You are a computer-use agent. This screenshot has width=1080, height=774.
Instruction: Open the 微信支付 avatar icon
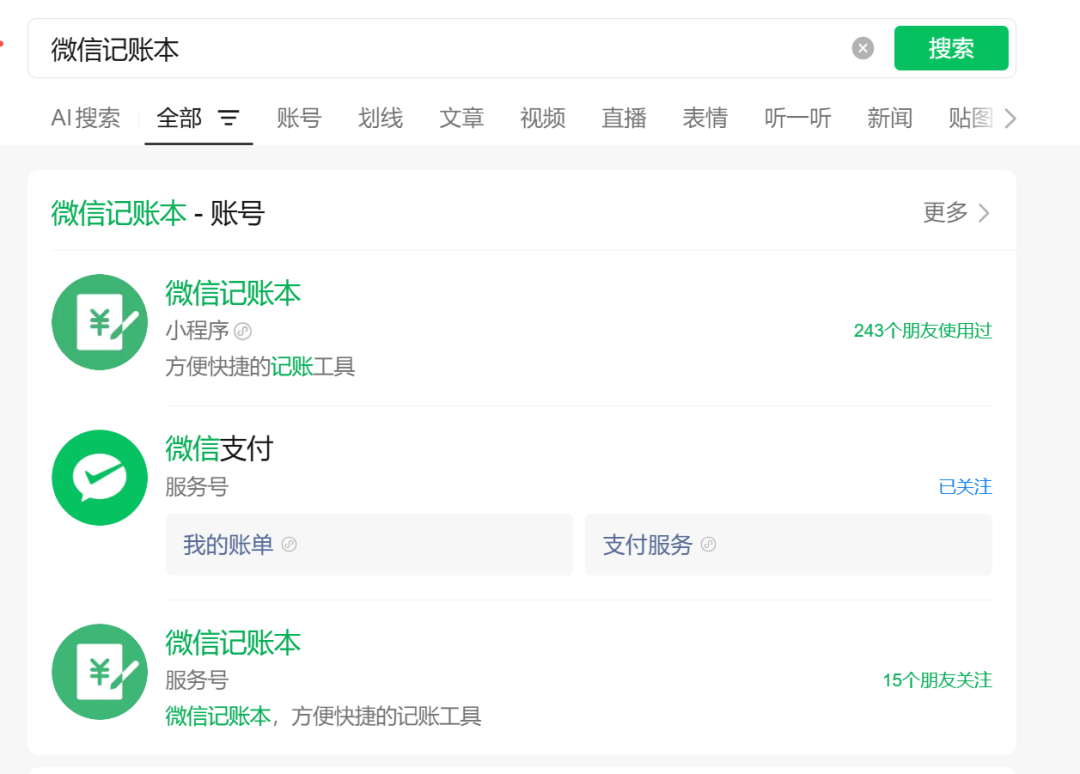(x=100, y=478)
